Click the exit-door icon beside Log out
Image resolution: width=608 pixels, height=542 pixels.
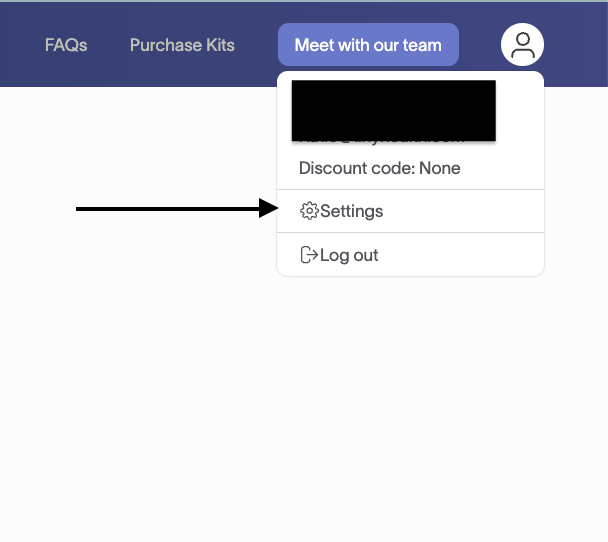click(309, 255)
